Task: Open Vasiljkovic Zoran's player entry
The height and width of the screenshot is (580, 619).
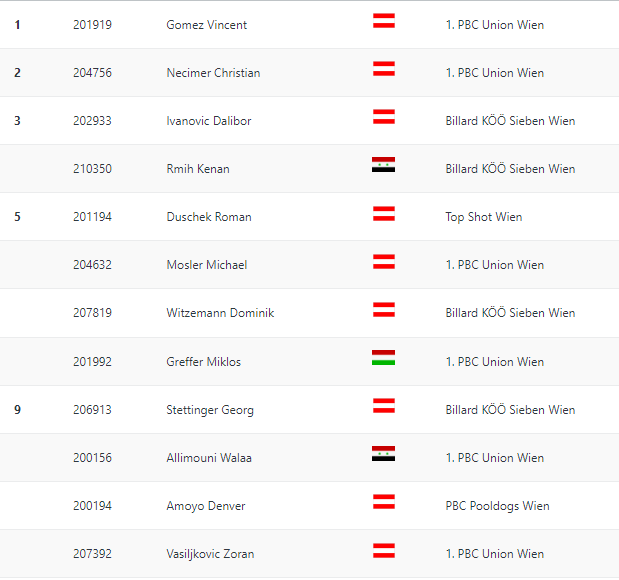Action: coord(210,554)
